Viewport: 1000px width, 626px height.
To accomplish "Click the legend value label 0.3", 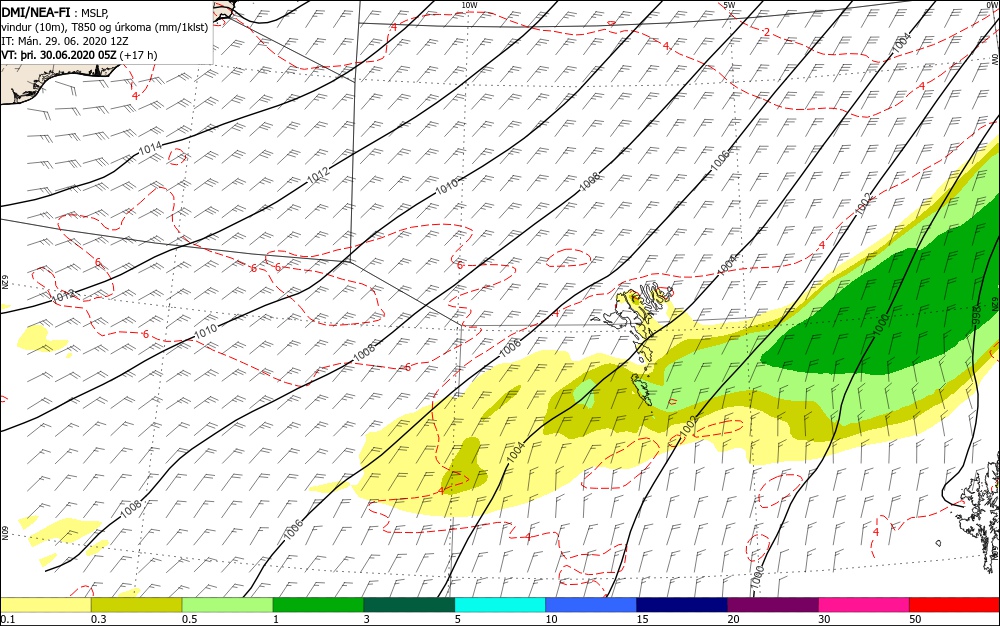I will [x=99, y=619].
